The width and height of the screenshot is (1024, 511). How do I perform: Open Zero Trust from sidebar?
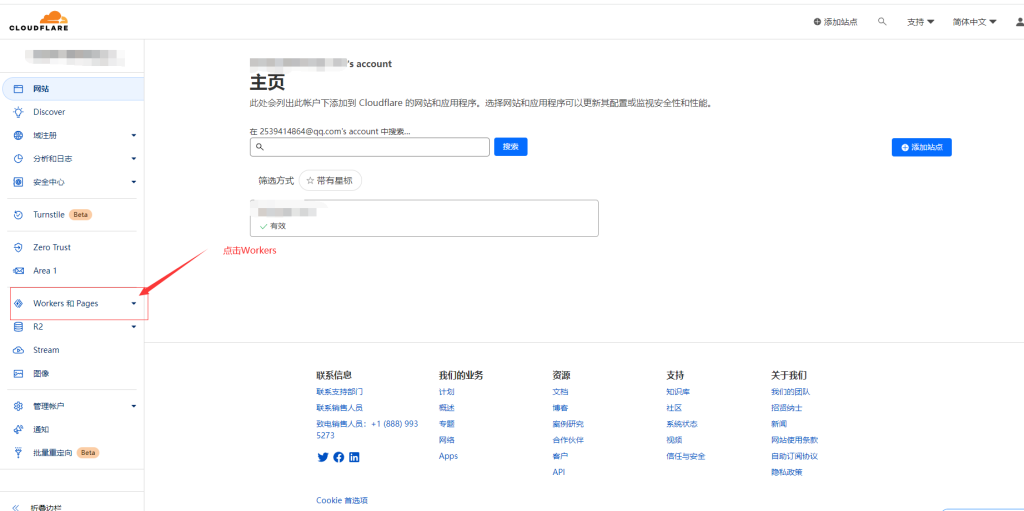[x=52, y=248]
